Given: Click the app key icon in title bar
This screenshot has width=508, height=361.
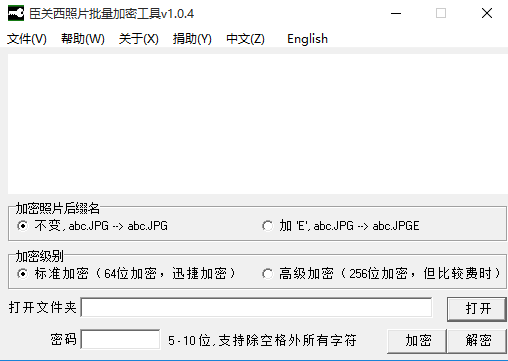Looking at the screenshot, I should click(x=16, y=14).
